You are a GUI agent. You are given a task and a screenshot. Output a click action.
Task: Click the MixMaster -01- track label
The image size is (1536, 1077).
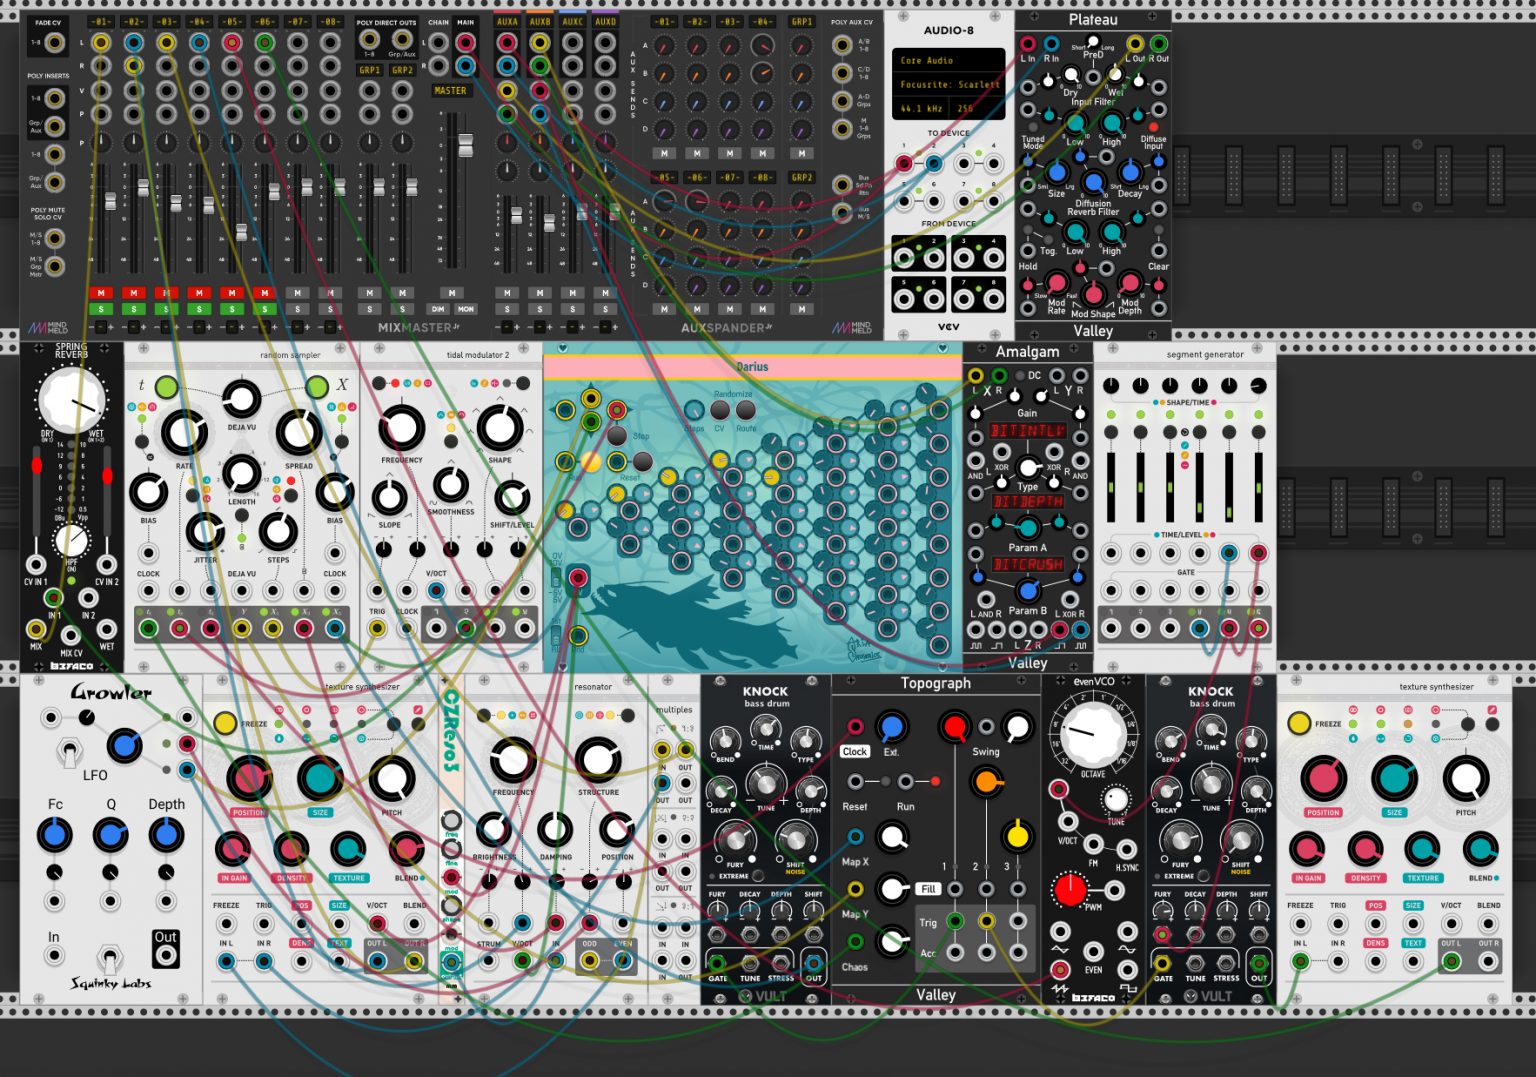point(101,21)
